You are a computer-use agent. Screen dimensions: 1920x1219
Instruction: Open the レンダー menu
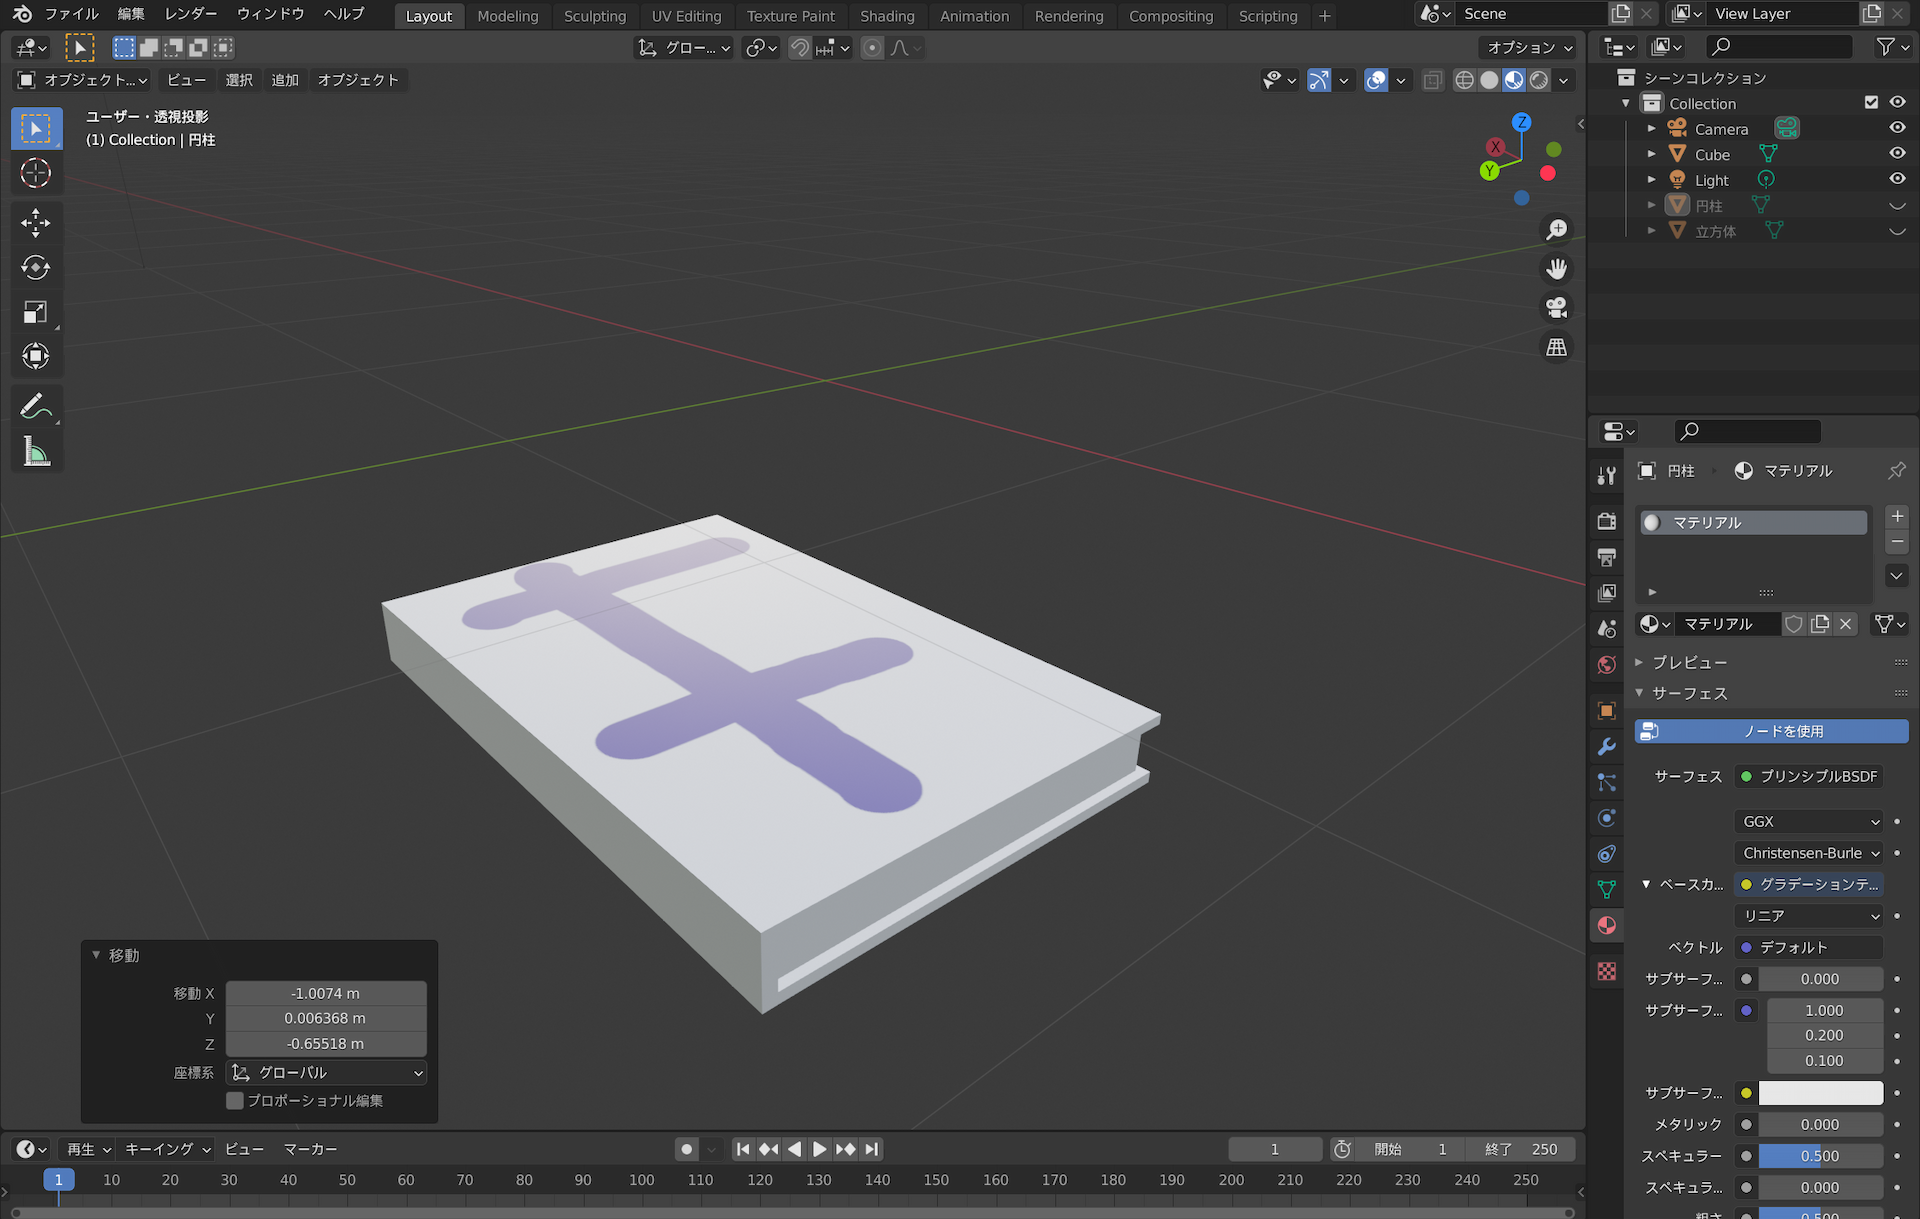click(x=190, y=14)
